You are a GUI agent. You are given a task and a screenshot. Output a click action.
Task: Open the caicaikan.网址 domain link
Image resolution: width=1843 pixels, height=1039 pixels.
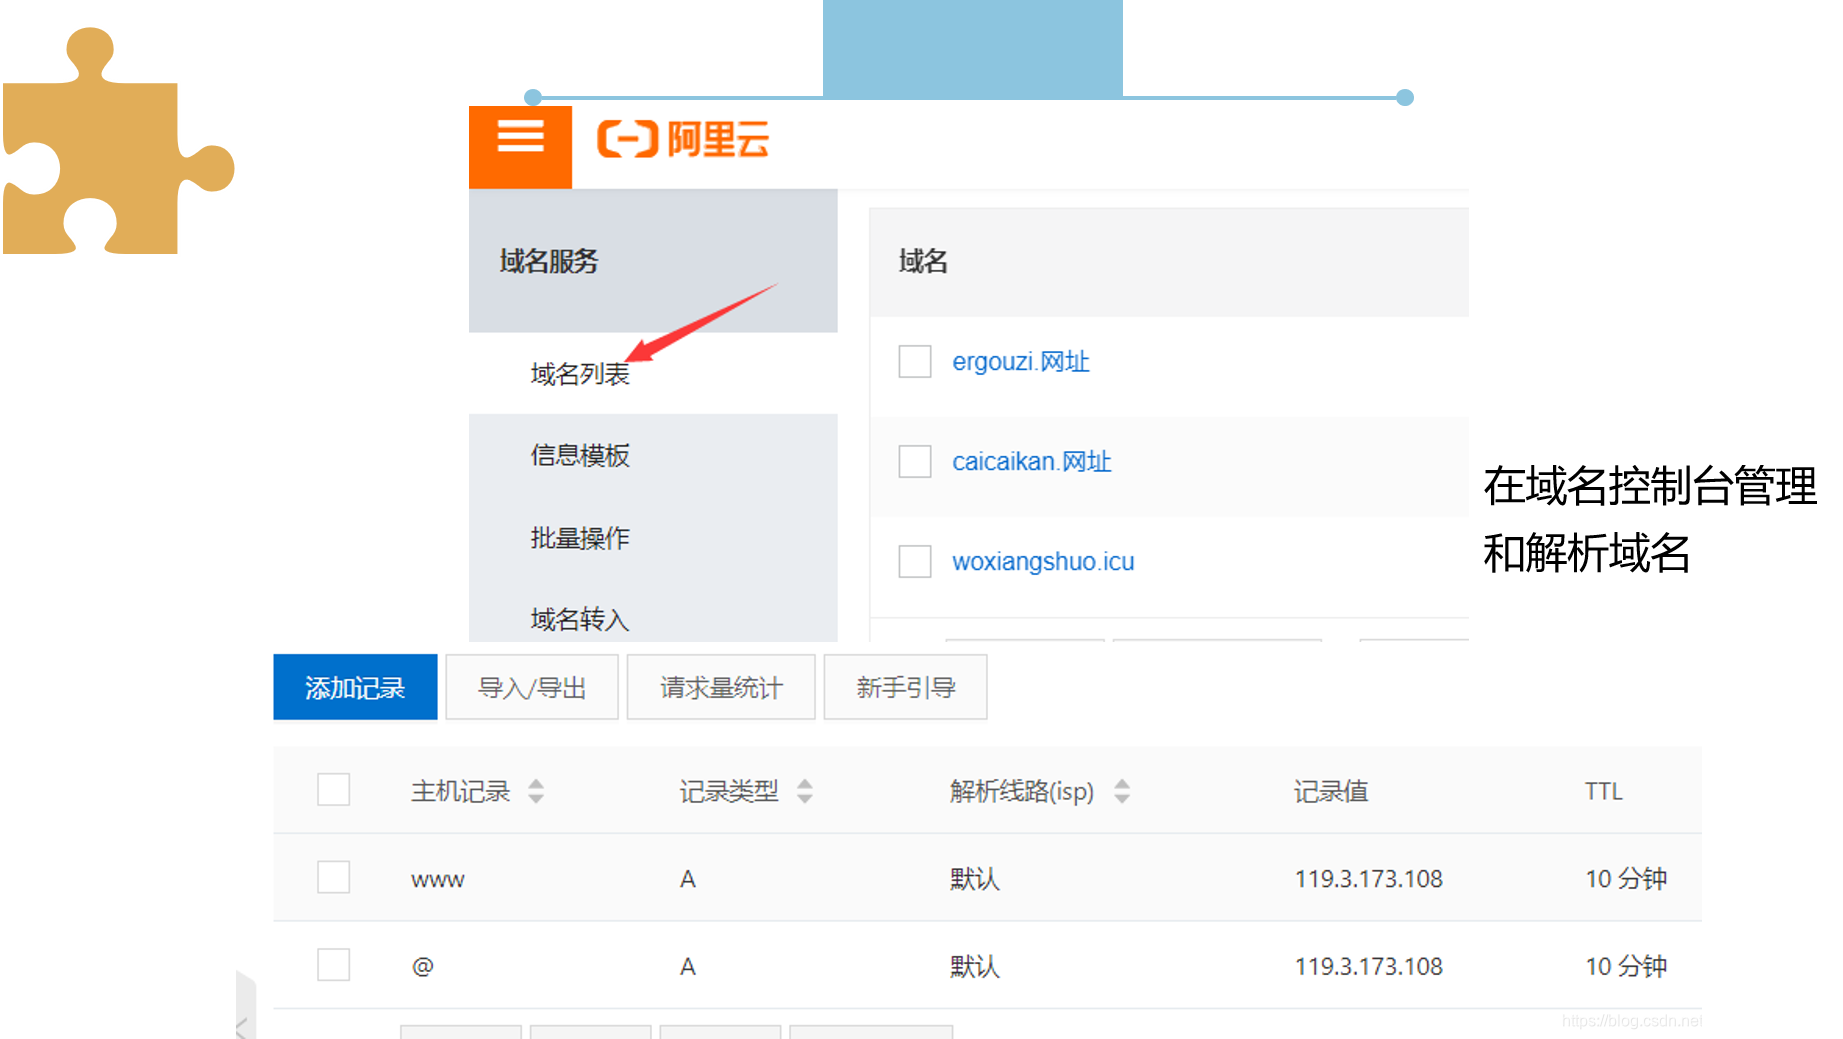tap(1032, 461)
